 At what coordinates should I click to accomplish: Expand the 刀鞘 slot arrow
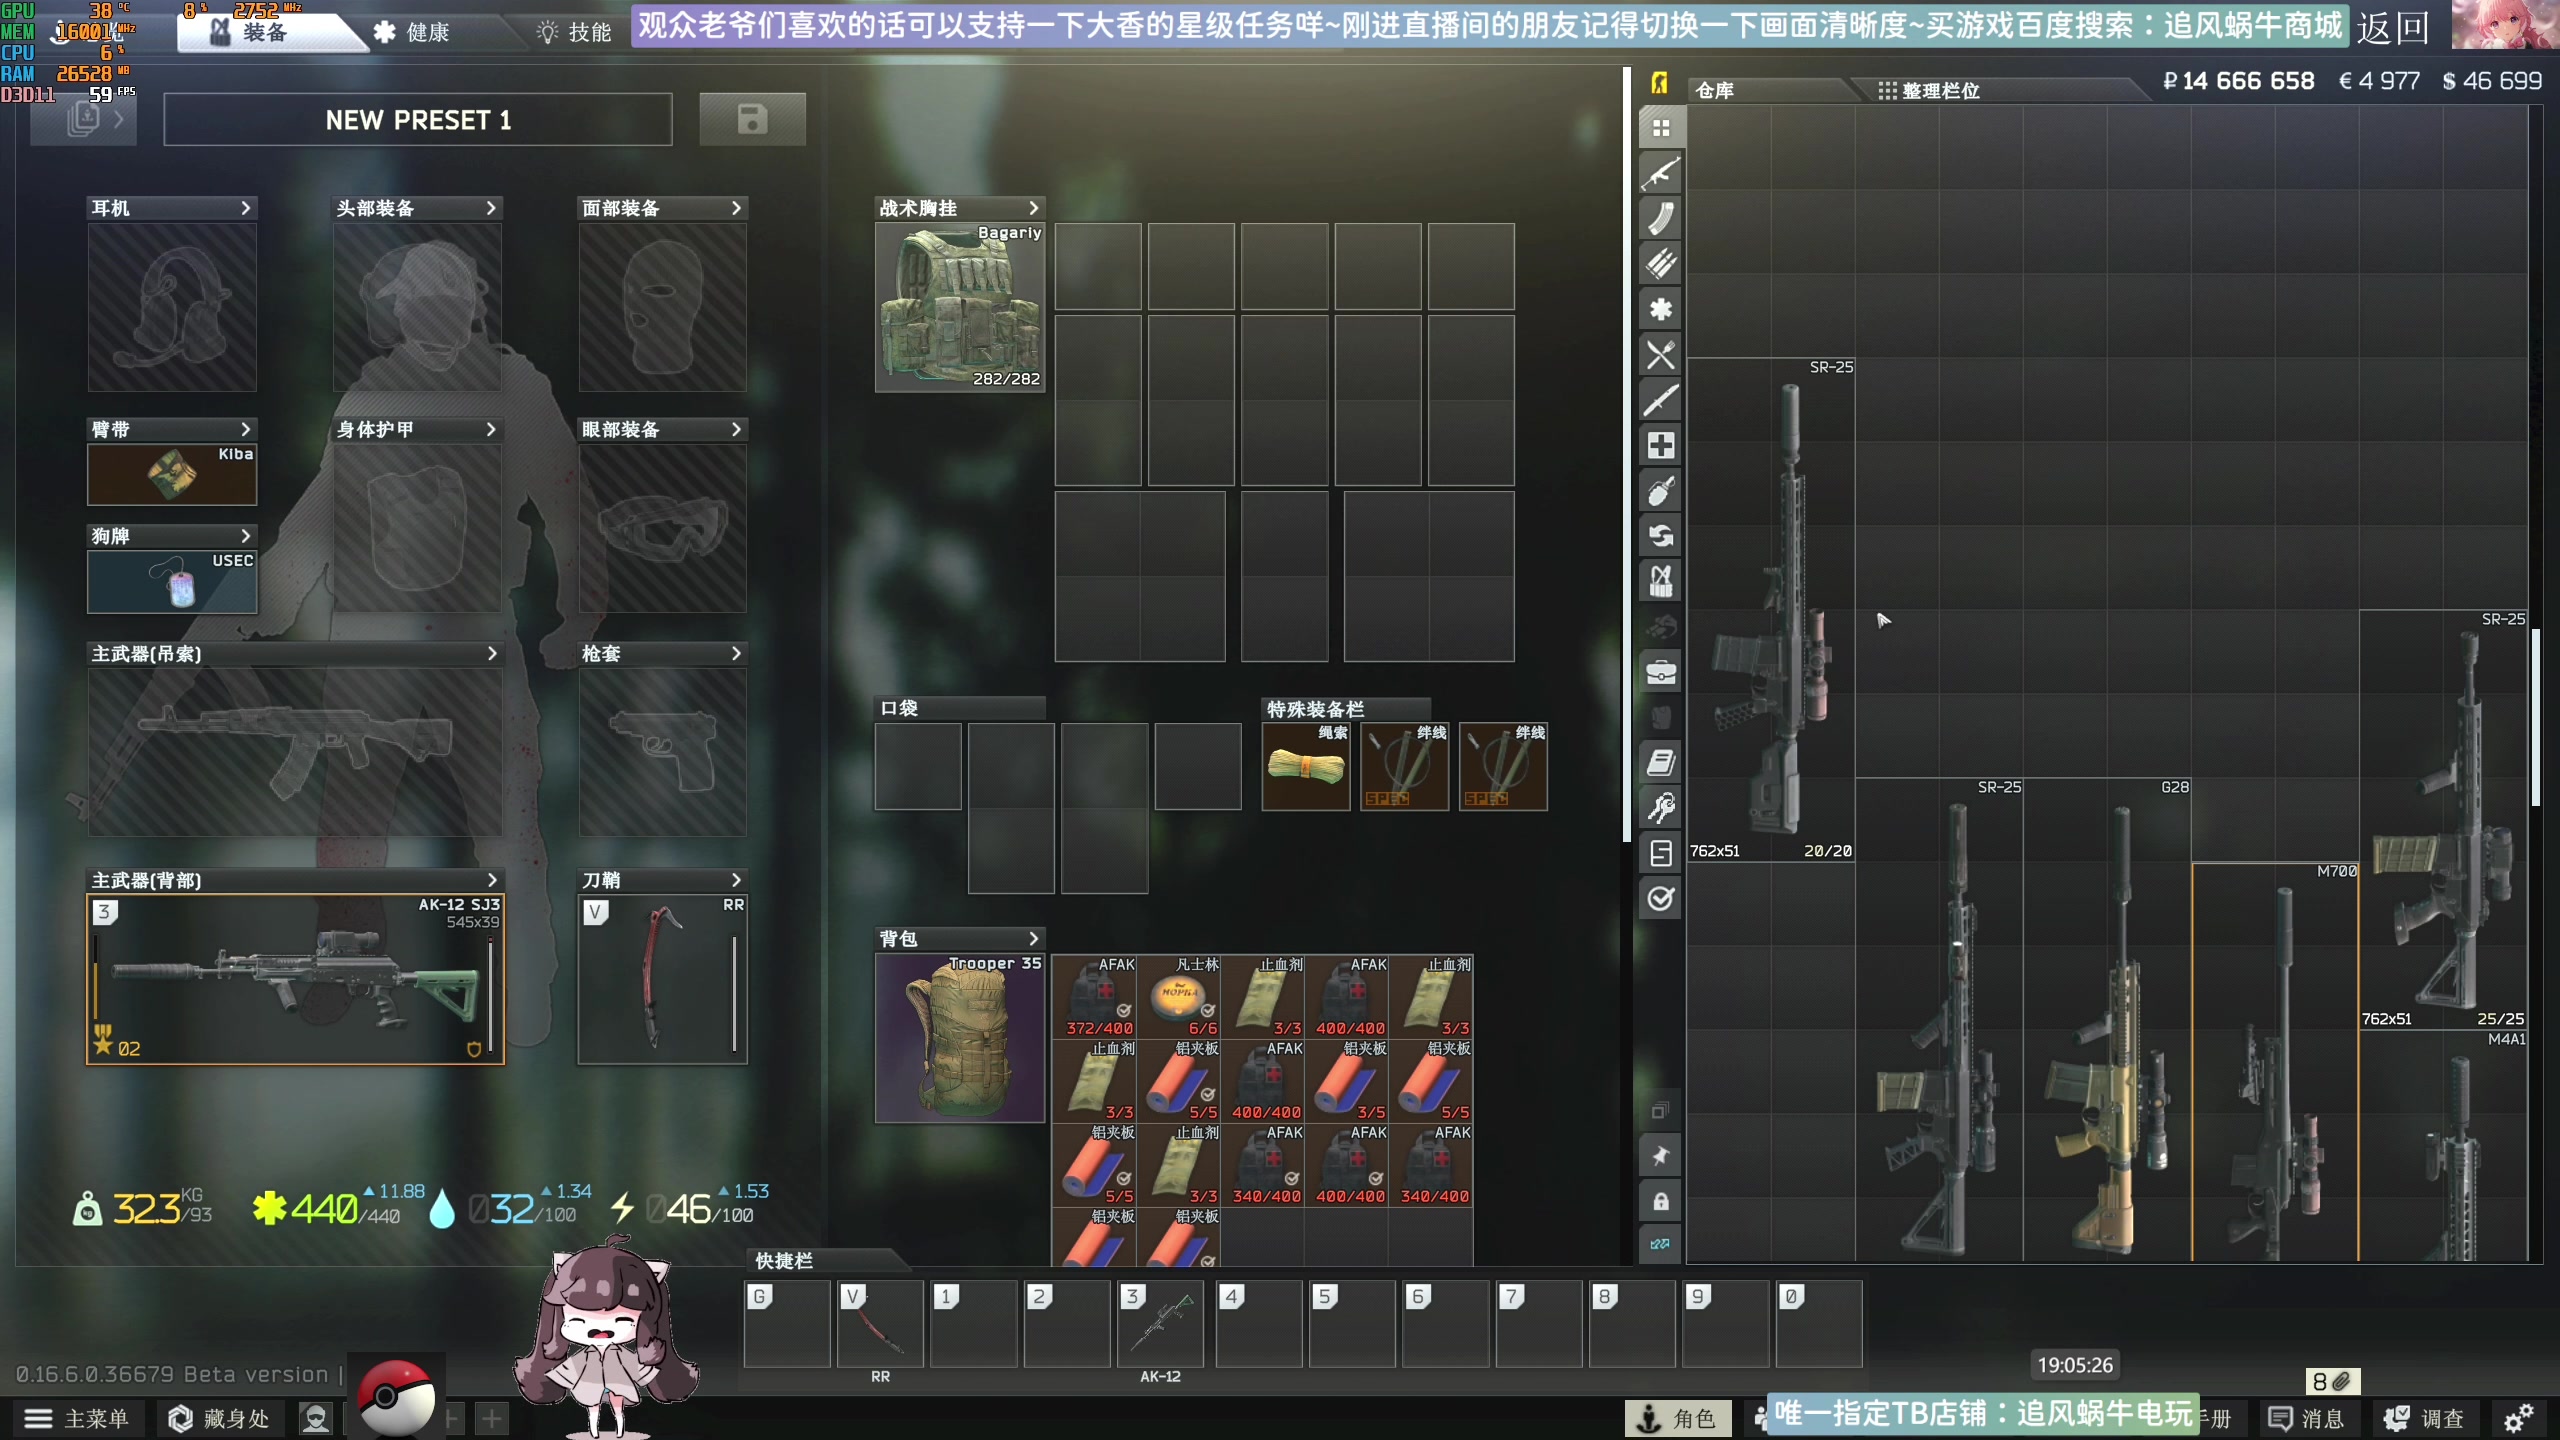736,880
